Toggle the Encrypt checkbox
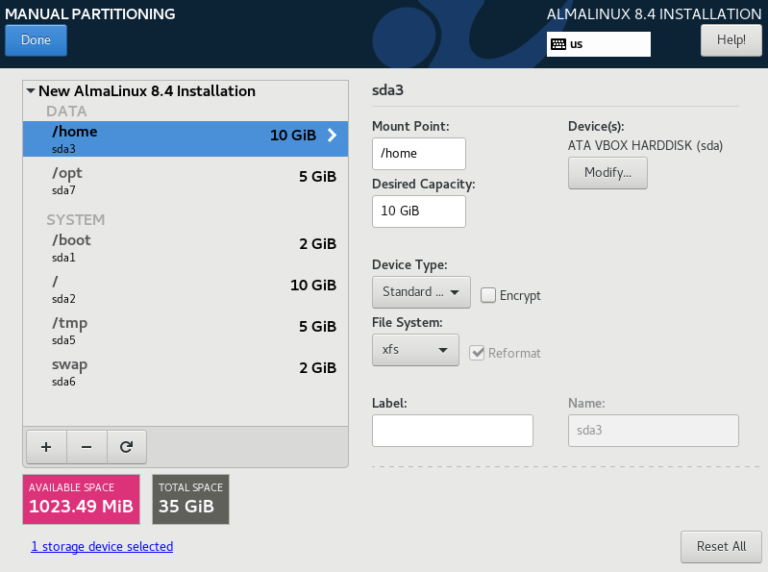 488,295
